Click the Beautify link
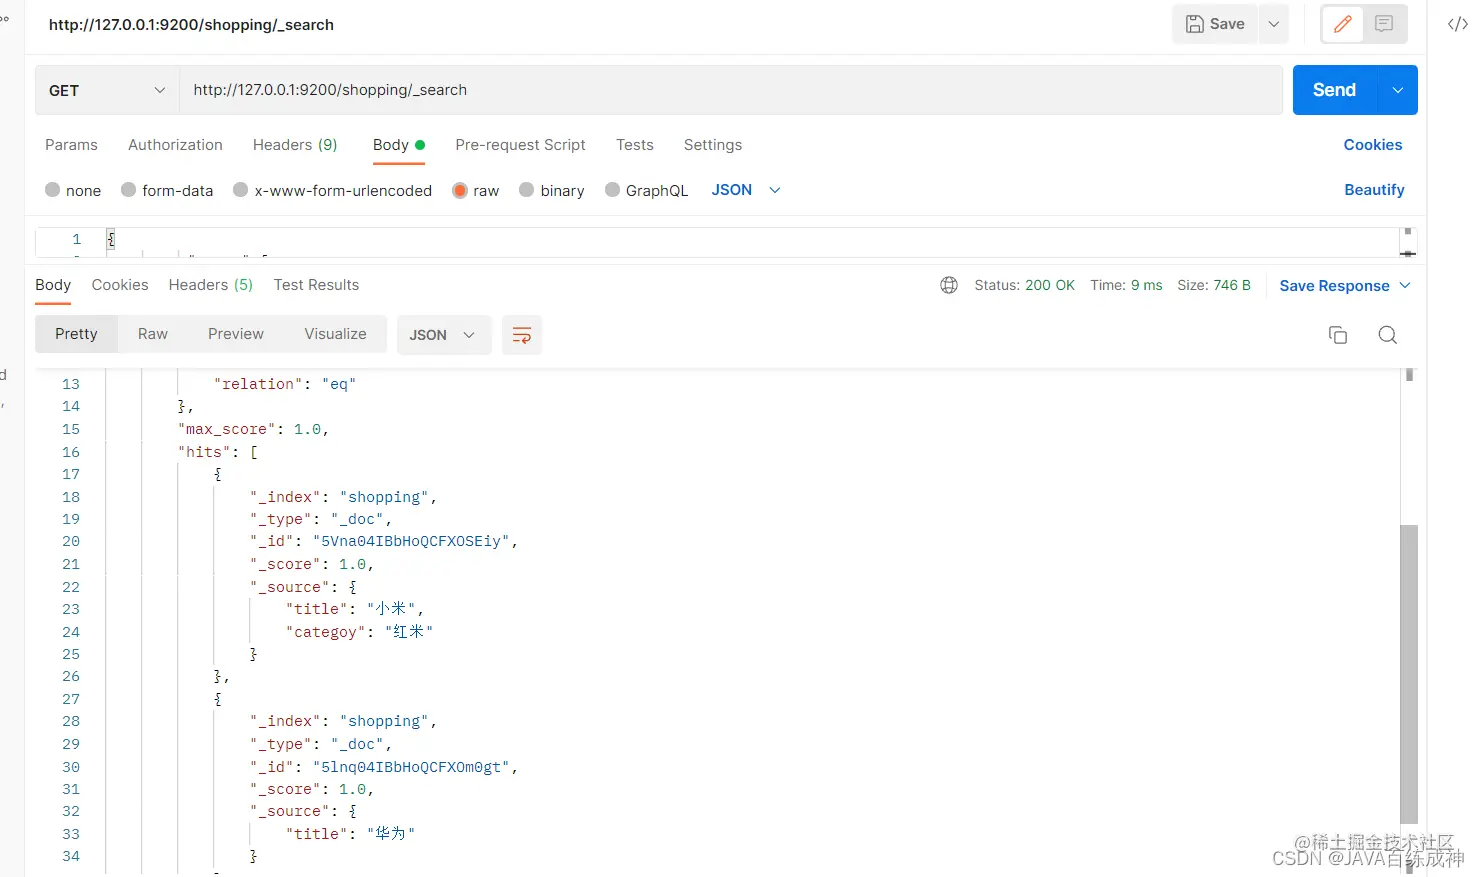1479x877 pixels. click(x=1374, y=190)
